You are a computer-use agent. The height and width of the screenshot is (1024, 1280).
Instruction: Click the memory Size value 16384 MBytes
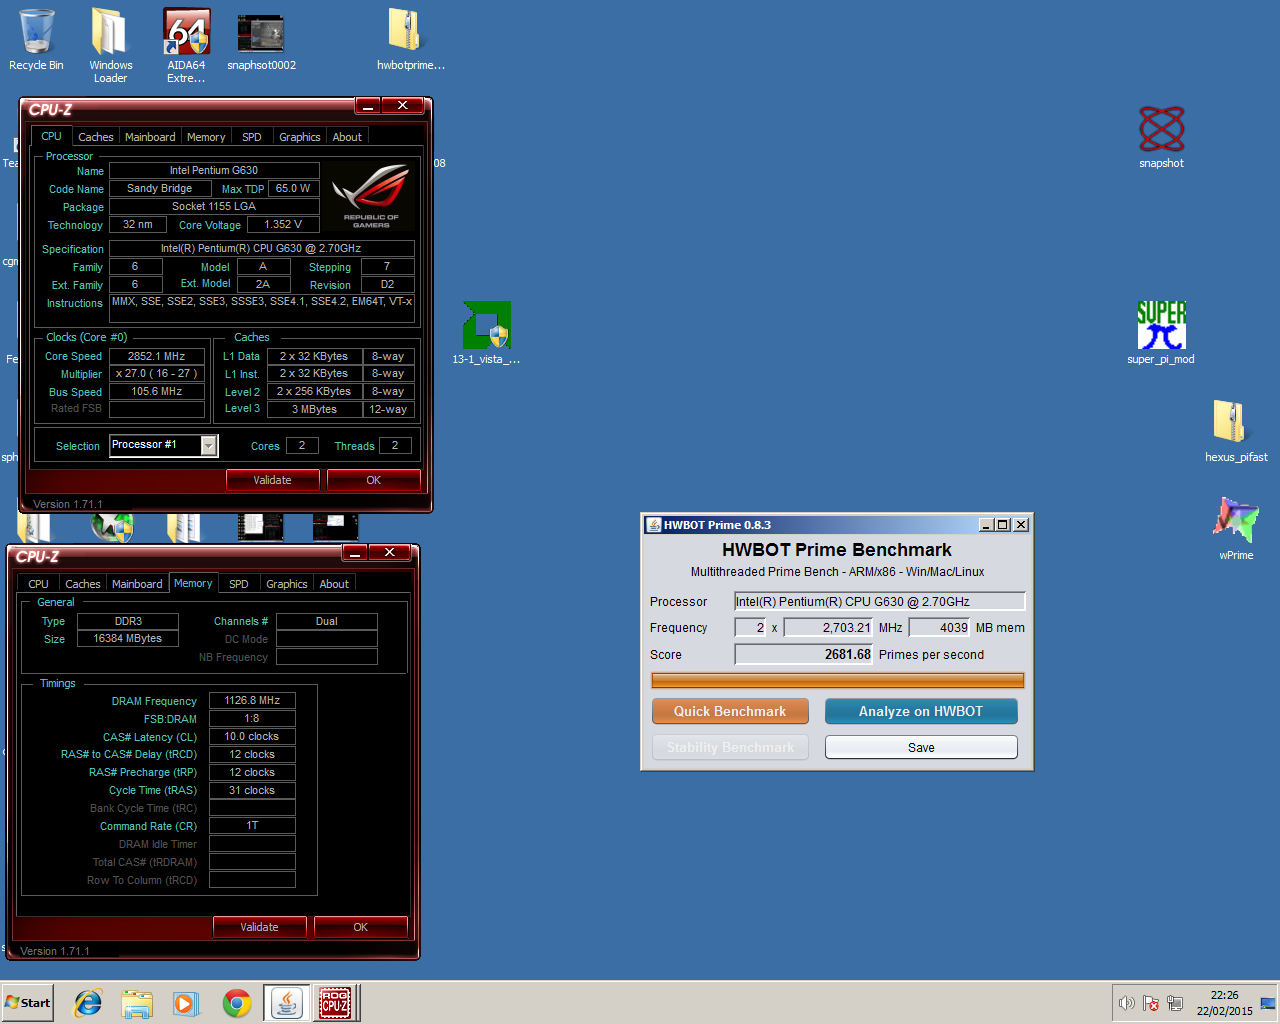tap(128, 638)
